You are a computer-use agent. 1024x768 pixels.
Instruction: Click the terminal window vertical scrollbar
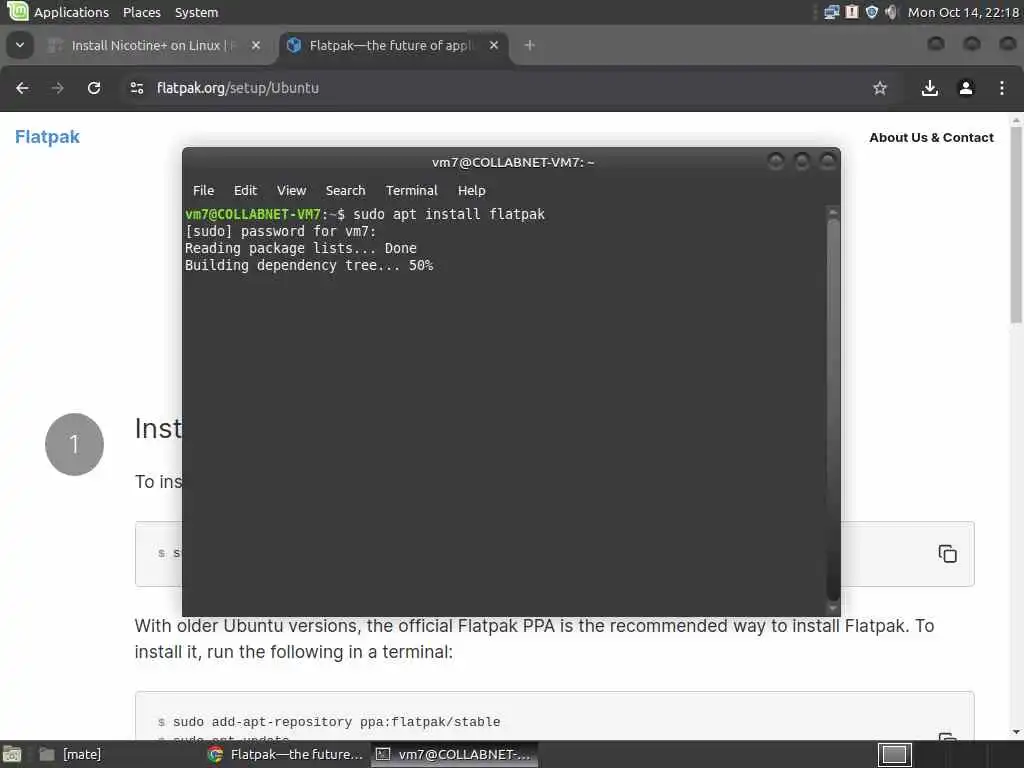[x=833, y=410]
